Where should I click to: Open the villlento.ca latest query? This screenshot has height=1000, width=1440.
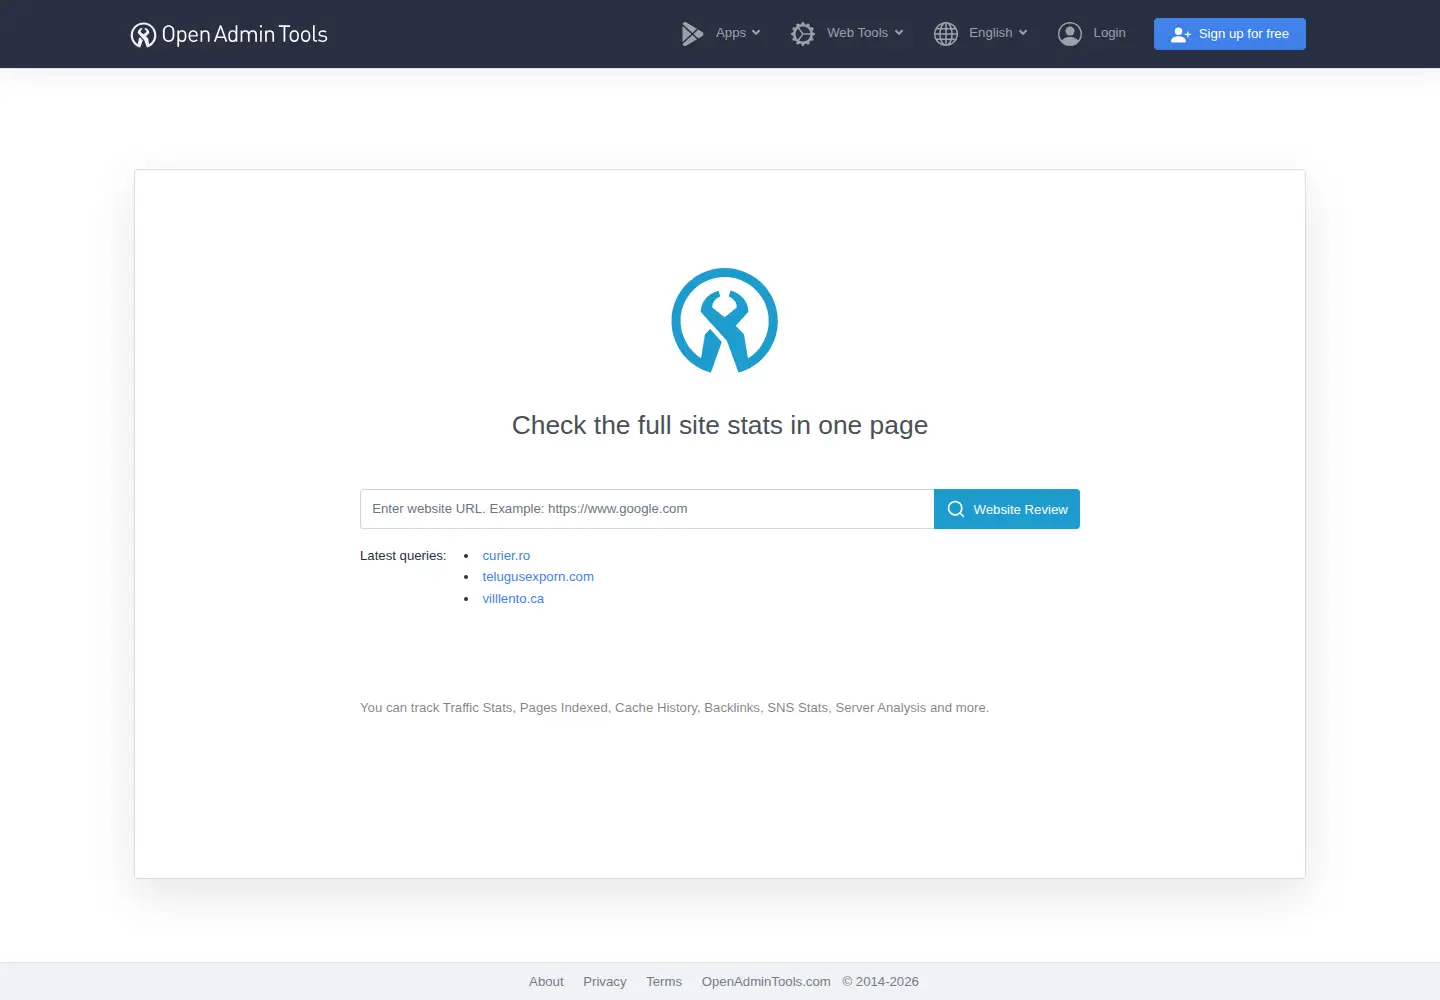click(513, 599)
